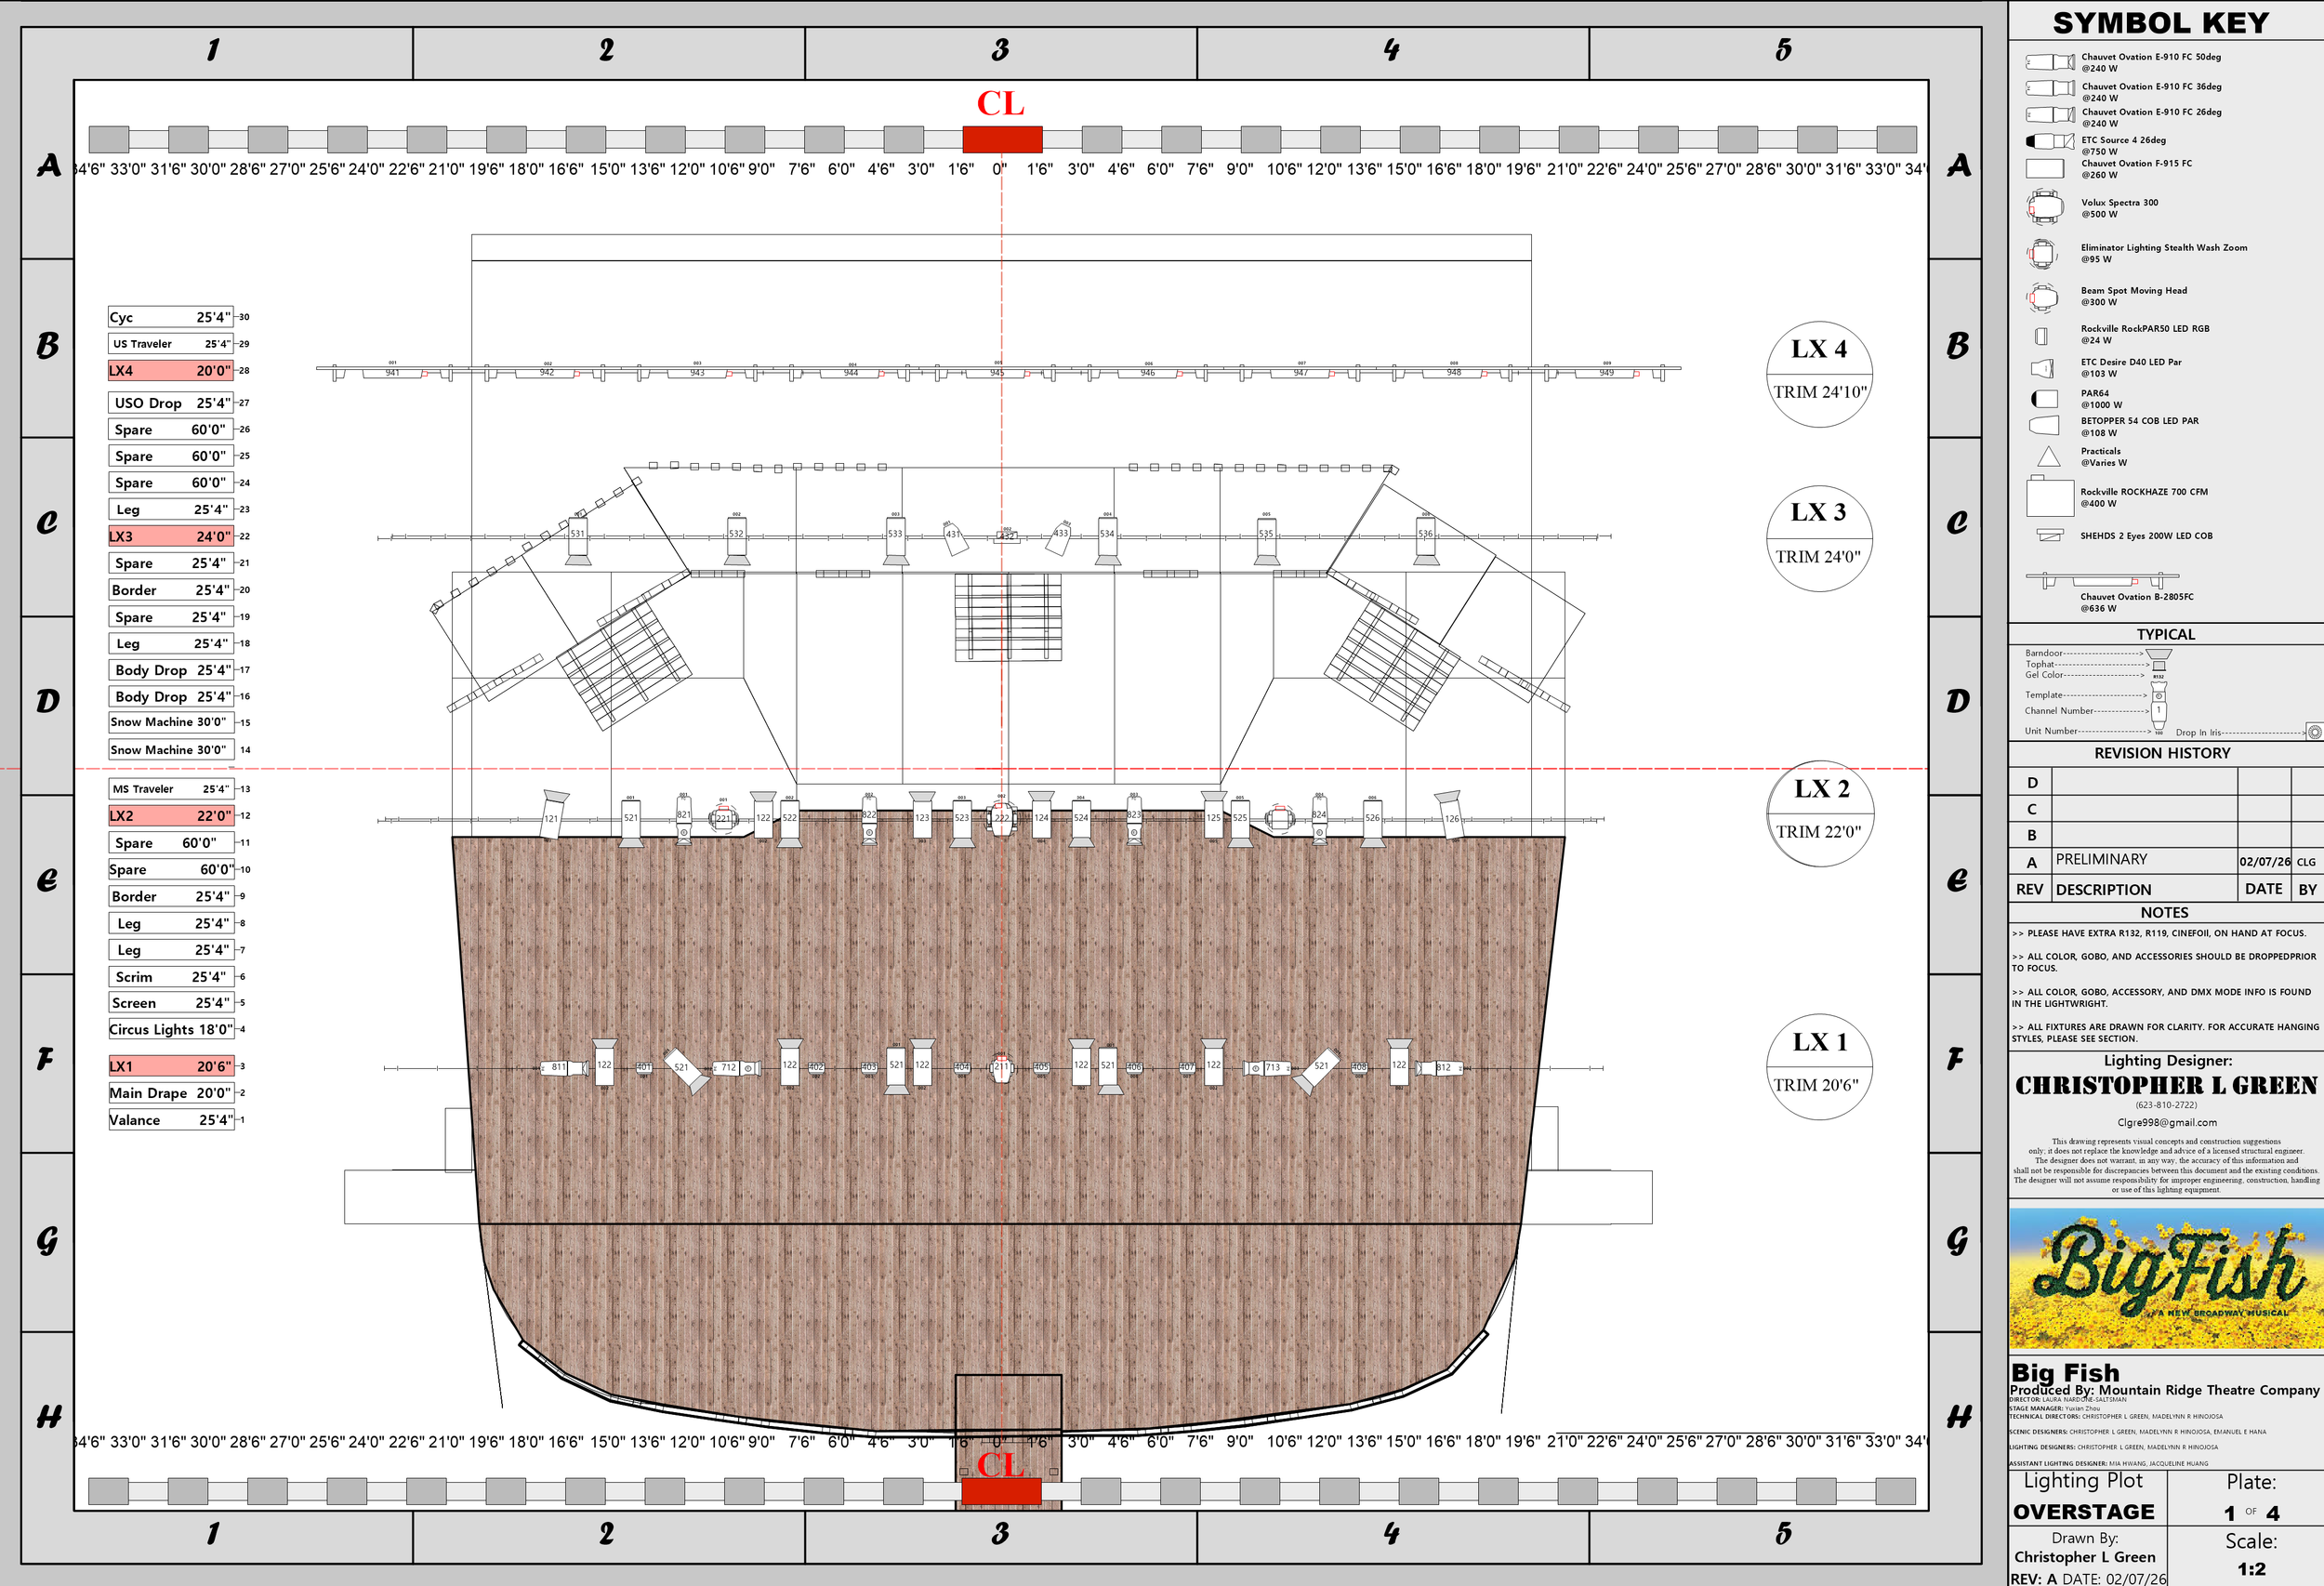
Task: Click fixture 432 at LX3 center
Action: [x=1007, y=536]
